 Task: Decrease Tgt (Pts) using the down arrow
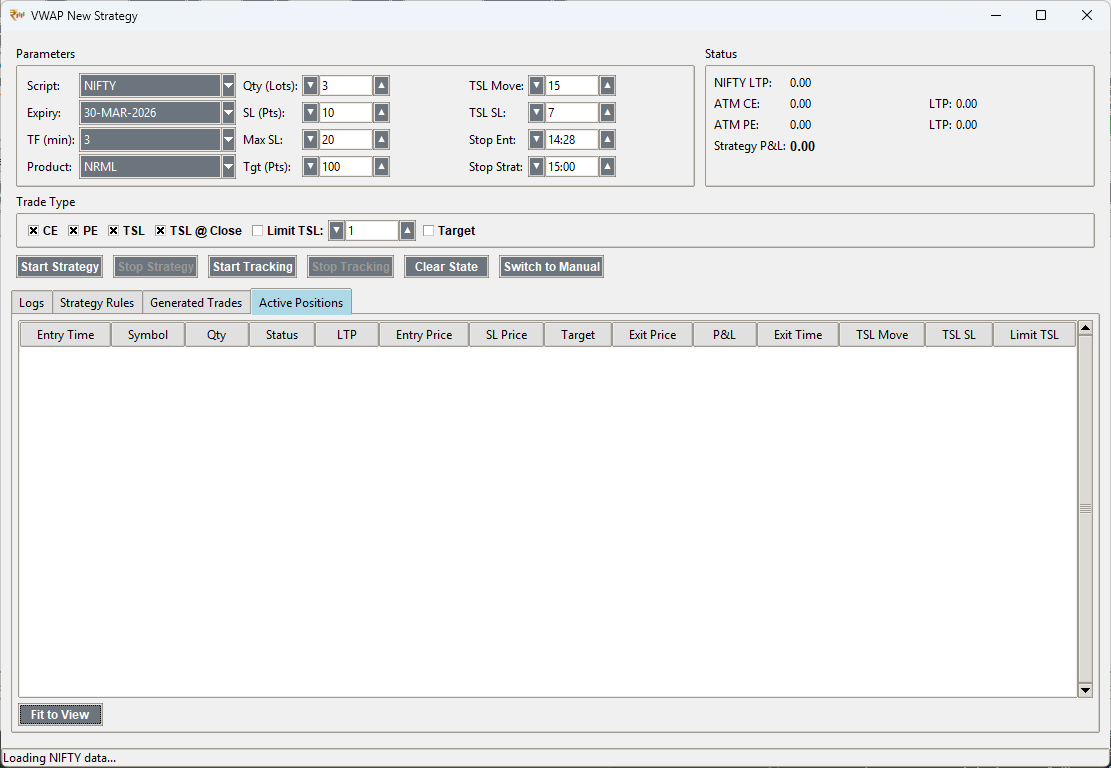[310, 167]
